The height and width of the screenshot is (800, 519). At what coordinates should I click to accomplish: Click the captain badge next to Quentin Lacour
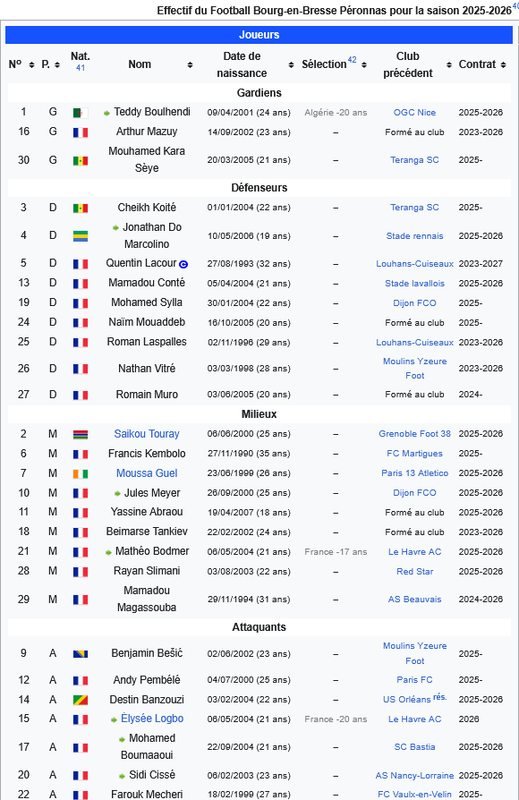pyautogui.click(x=183, y=264)
